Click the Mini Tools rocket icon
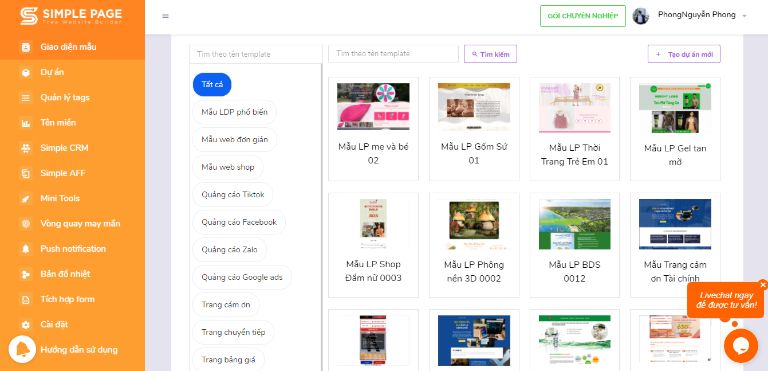The image size is (768, 371). pos(25,198)
